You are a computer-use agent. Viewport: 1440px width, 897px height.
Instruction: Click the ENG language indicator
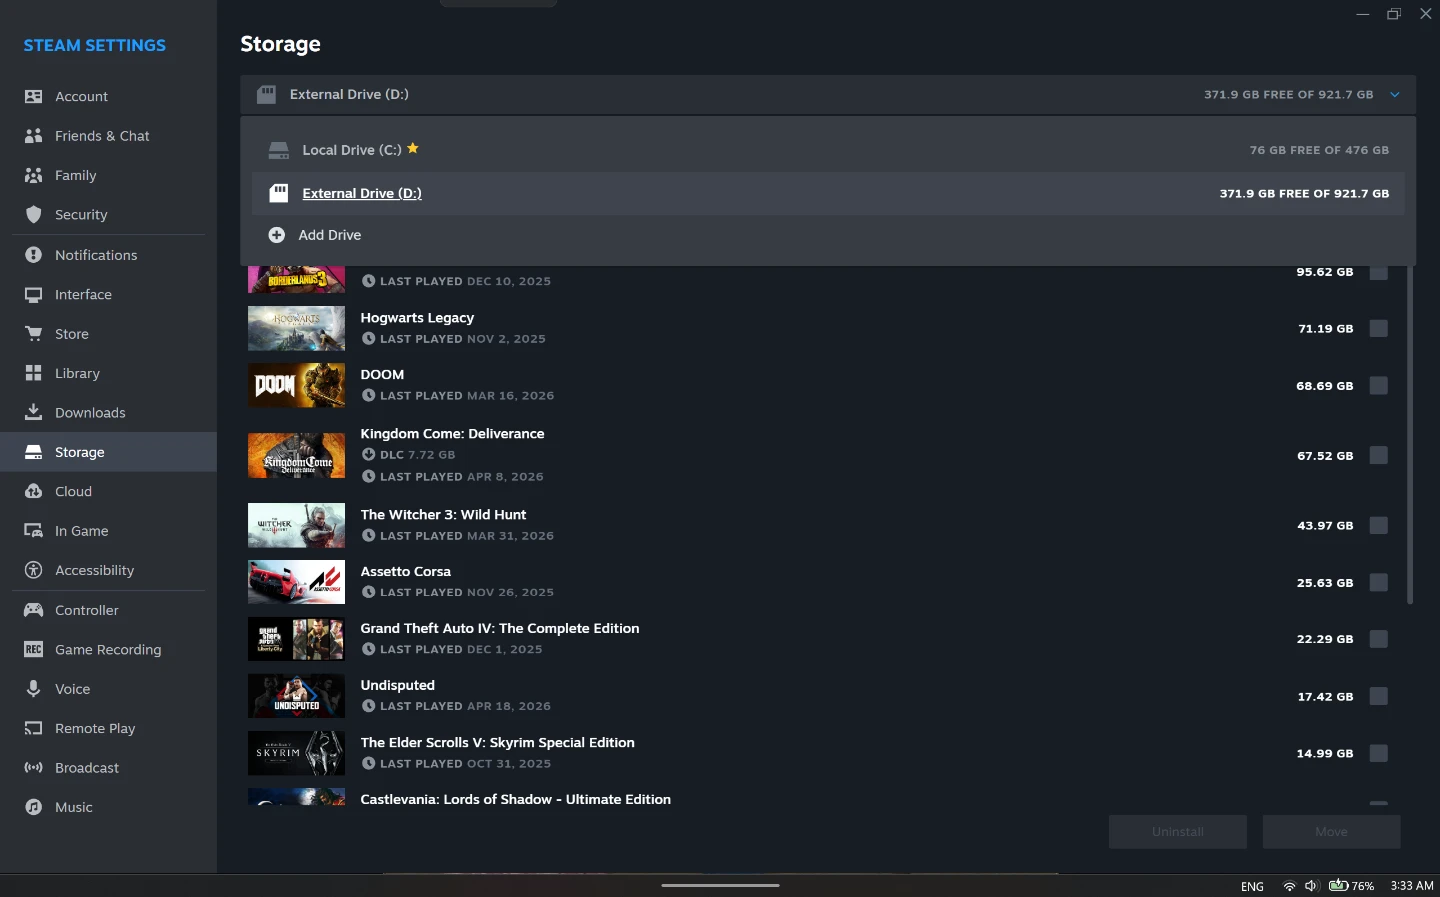1252,887
